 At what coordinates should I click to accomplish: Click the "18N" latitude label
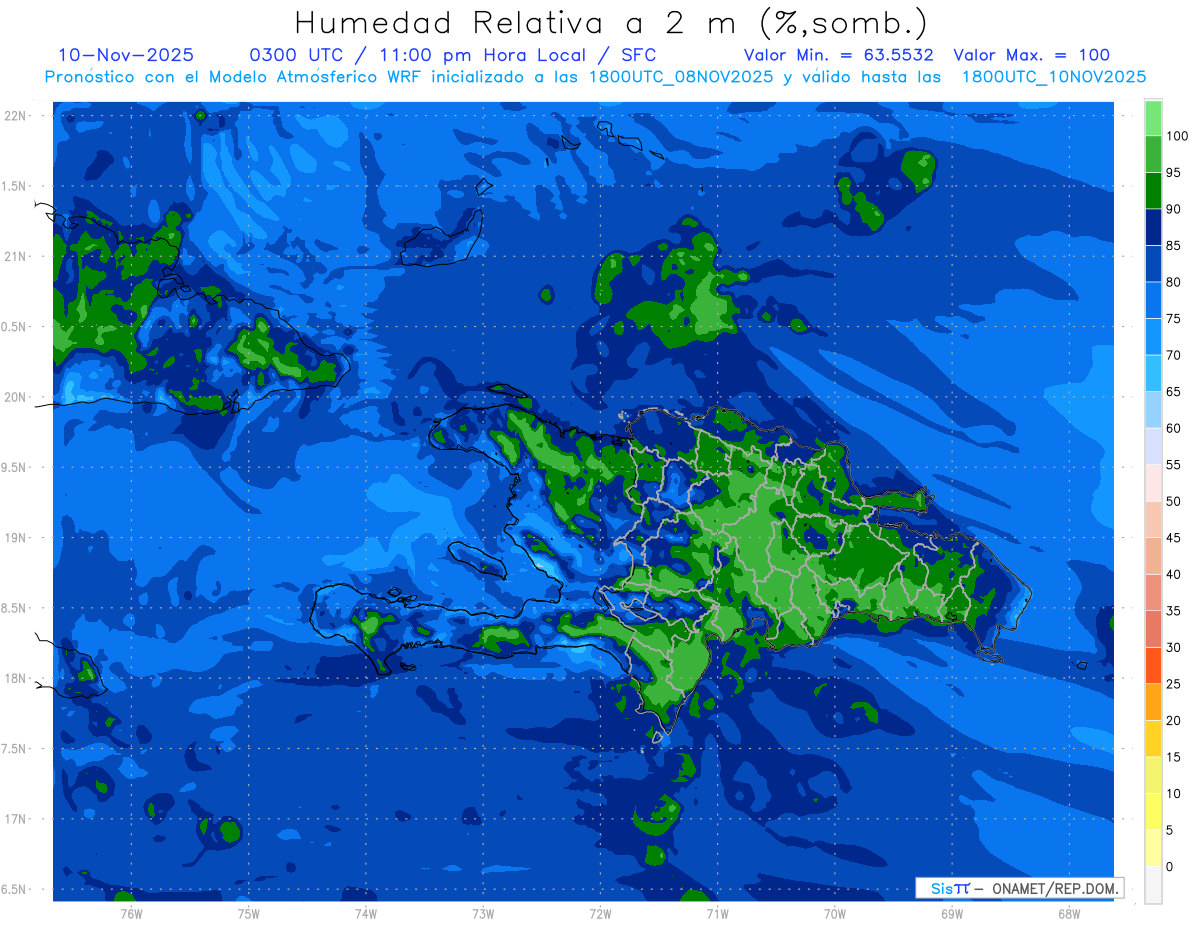15,679
